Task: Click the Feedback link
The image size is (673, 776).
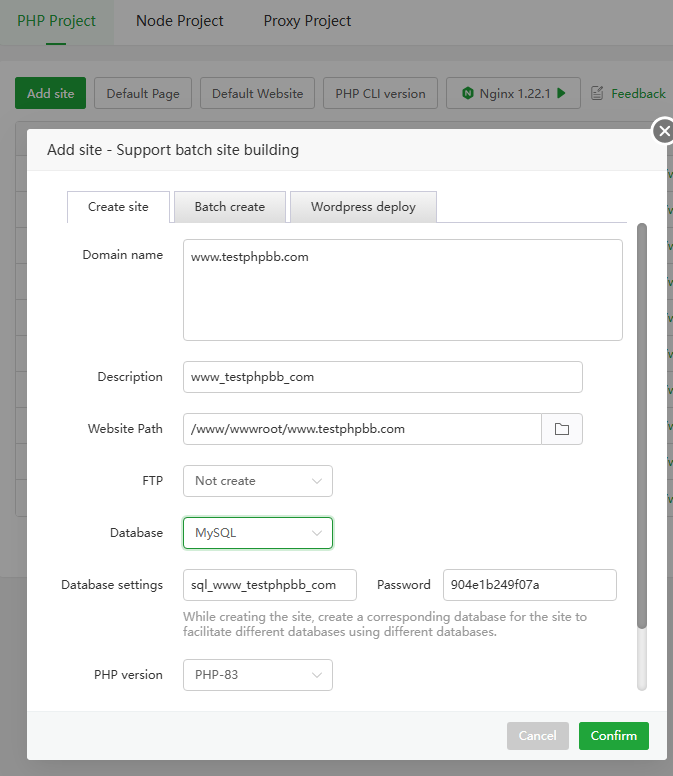Action: [x=638, y=93]
